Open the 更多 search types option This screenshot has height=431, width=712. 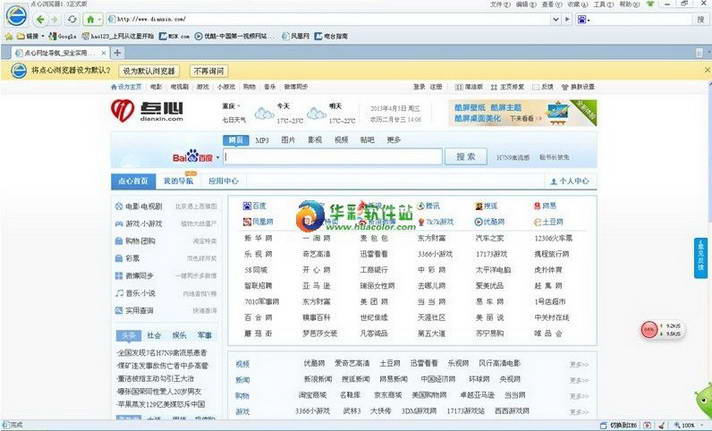[x=393, y=140]
